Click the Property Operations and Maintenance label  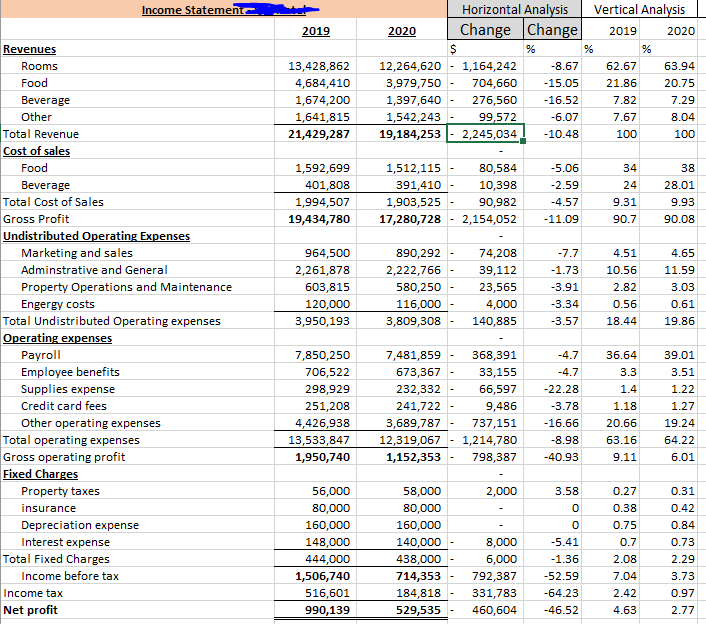[x=127, y=287]
